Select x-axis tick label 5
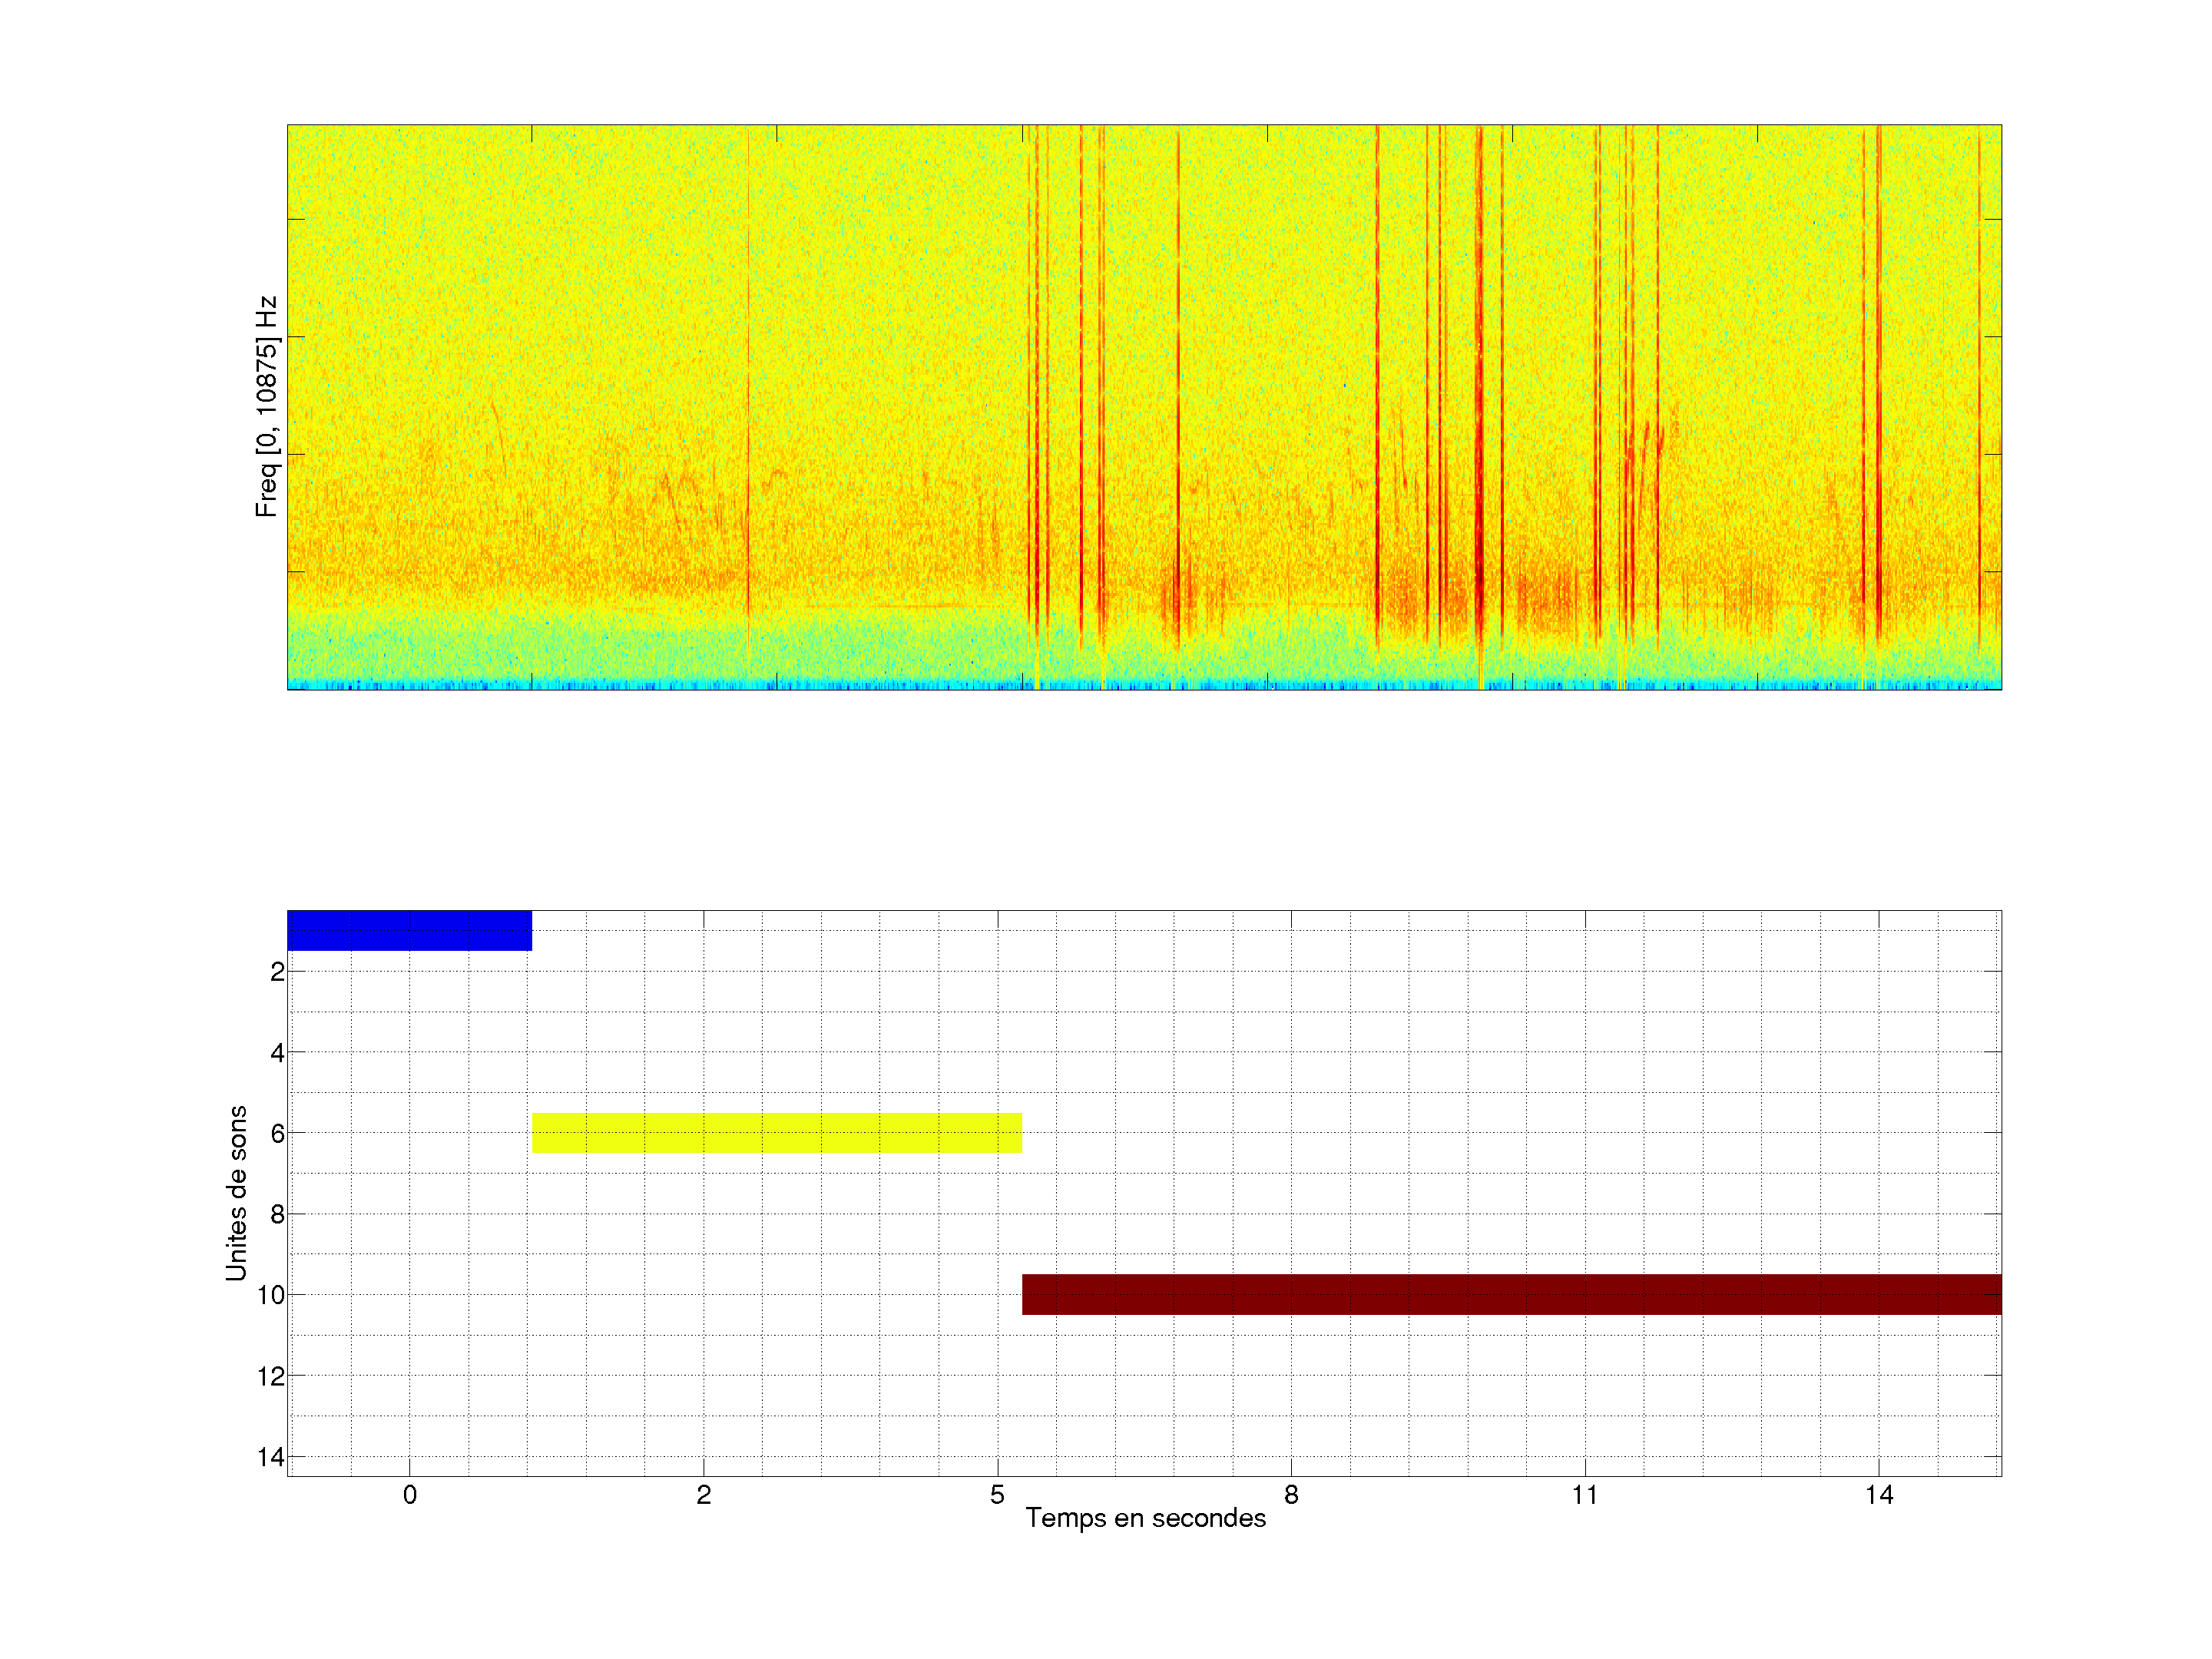The width and height of the screenshot is (2212, 1659). click(x=997, y=1495)
